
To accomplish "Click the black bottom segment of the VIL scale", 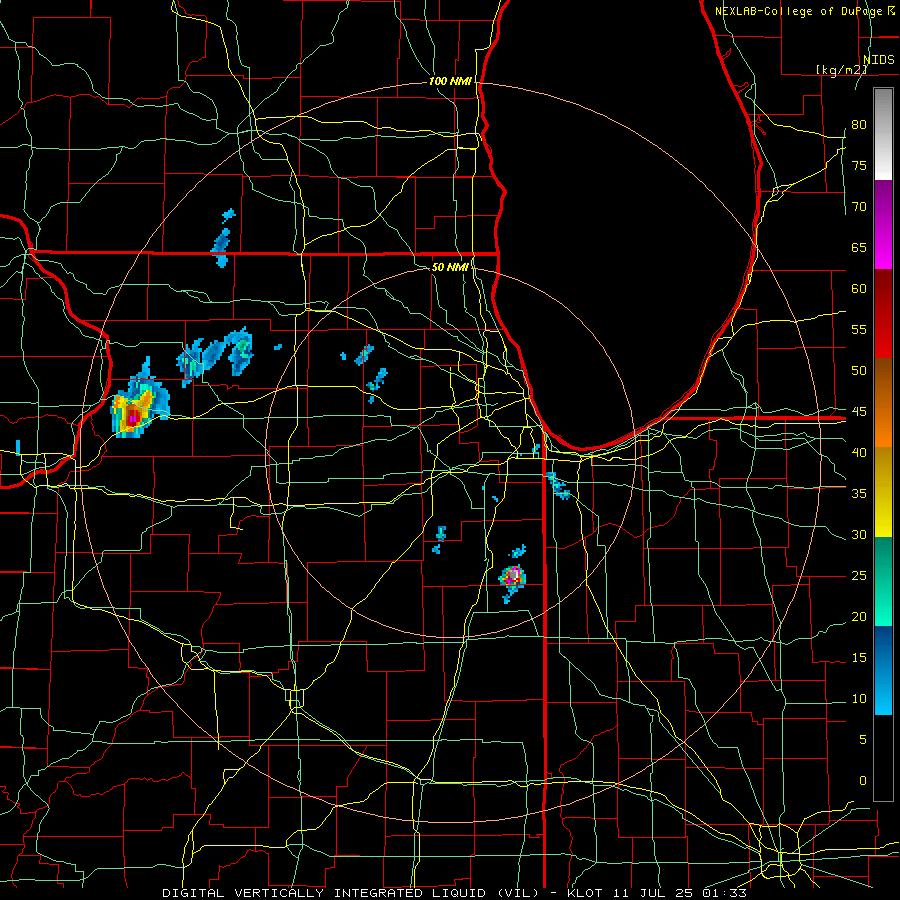I will coord(883,758).
